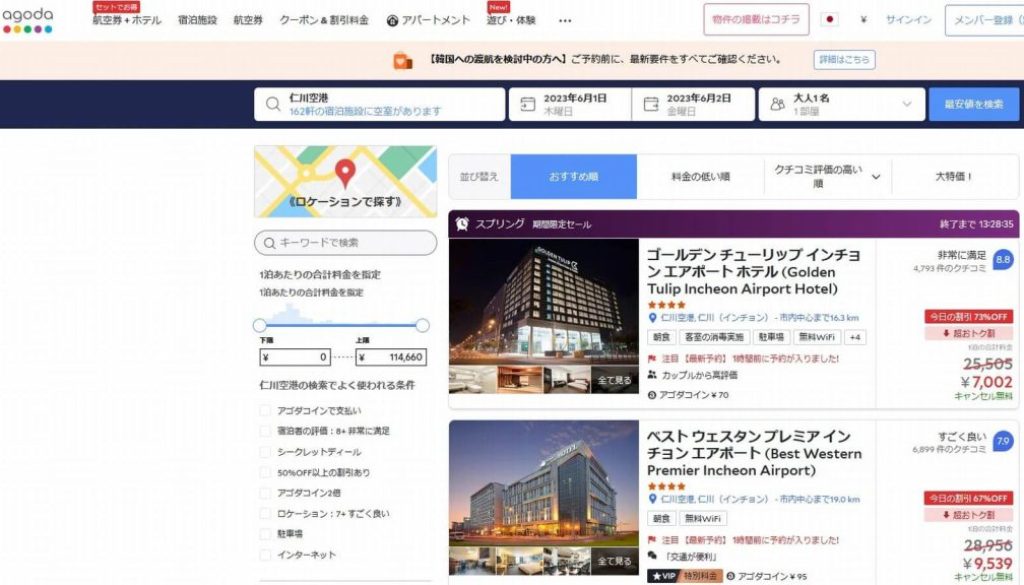Expand the 大人1名 guests dropdown
Viewport: 1024px width, 585px height.
(906, 104)
